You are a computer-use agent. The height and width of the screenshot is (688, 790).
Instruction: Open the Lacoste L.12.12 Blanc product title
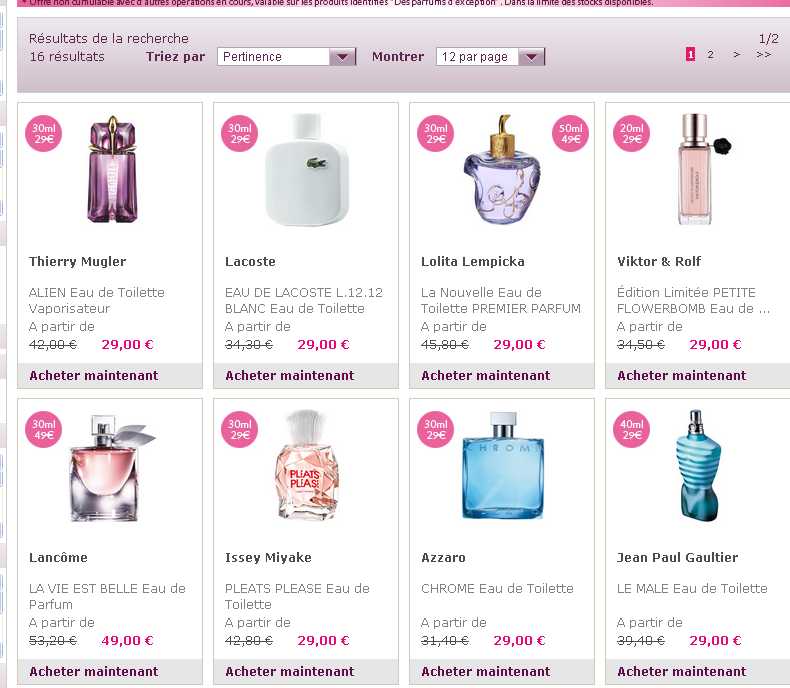(304, 300)
